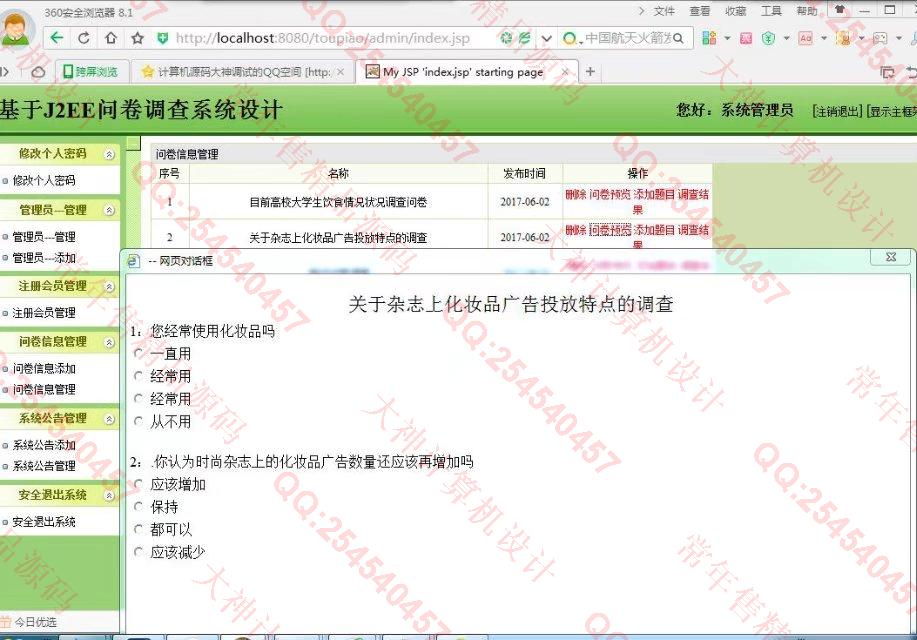917x640 pixels.
Task: Open a new tab with plus button
Action: pyautogui.click(x=590, y=71)
